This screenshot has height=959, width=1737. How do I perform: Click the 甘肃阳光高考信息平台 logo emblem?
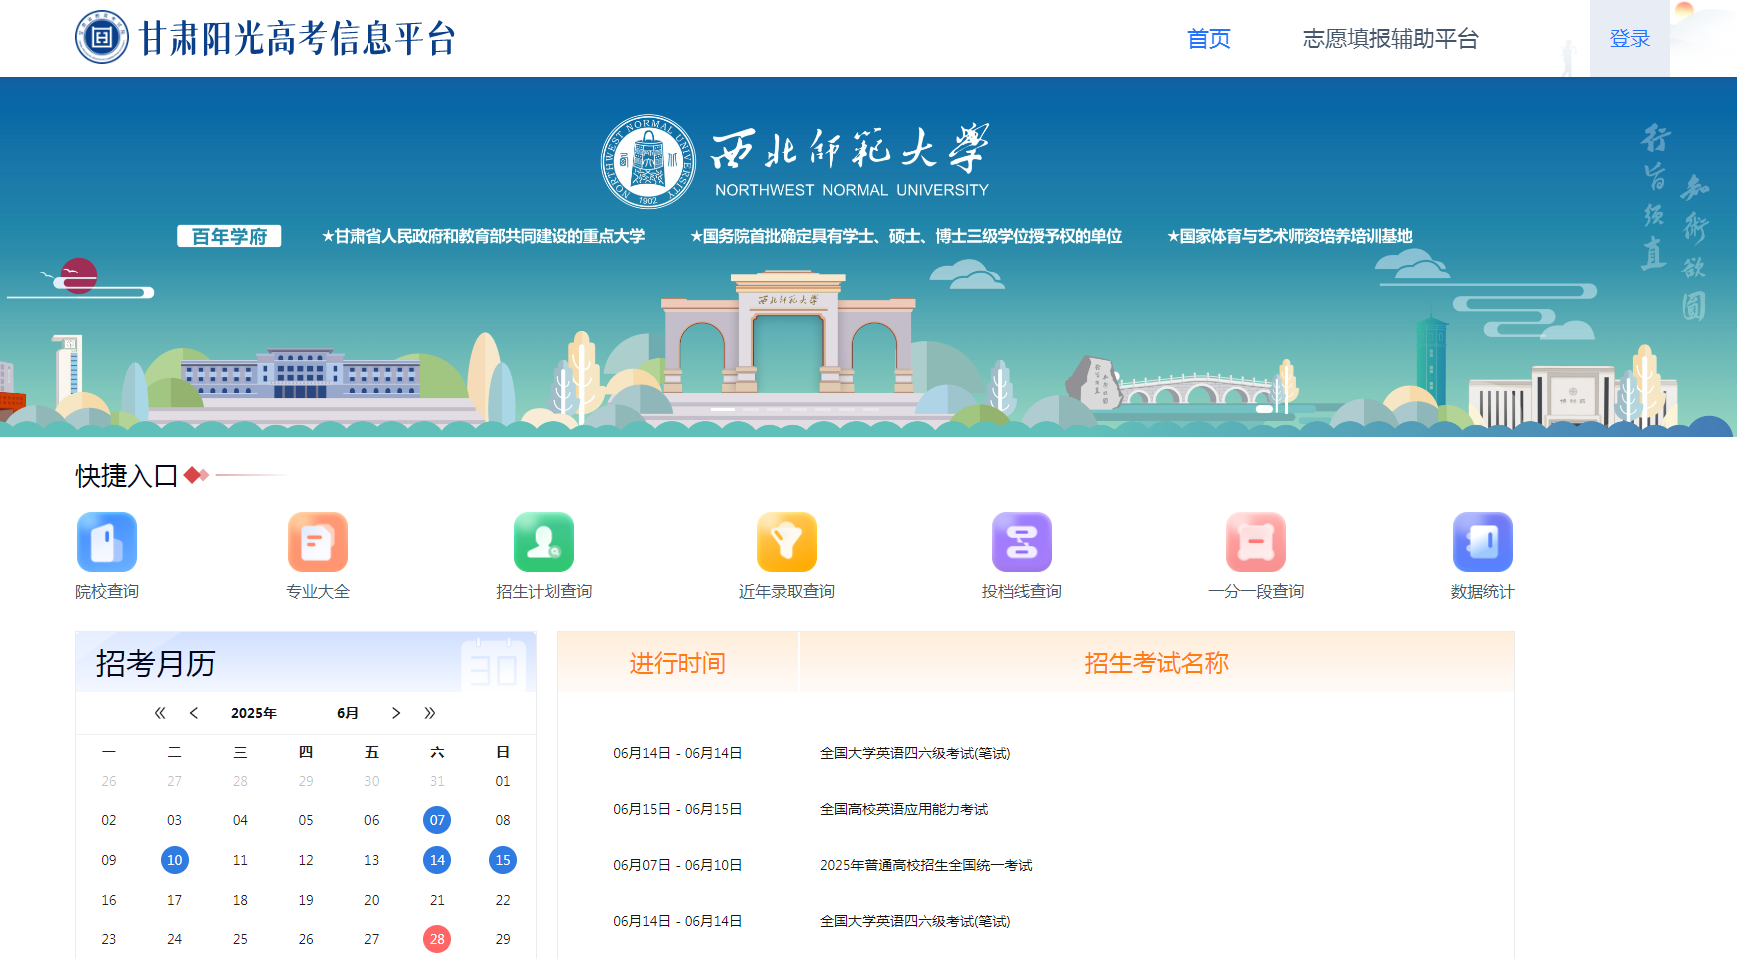102,38
